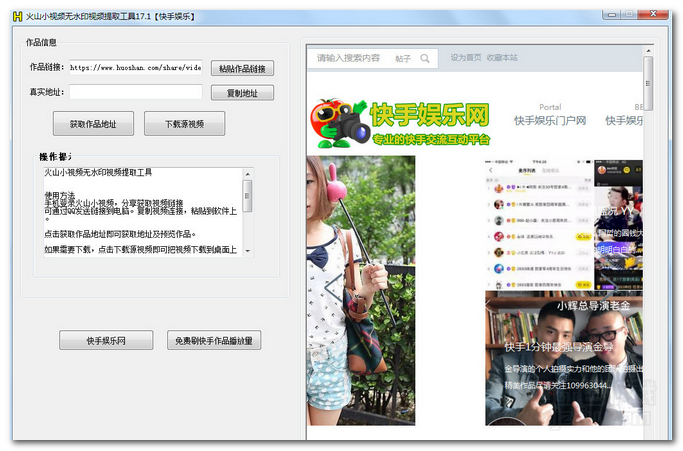
Task: Open the 帖子 search type dropdown
Action: pyautogui.click(x=403, y=58)
